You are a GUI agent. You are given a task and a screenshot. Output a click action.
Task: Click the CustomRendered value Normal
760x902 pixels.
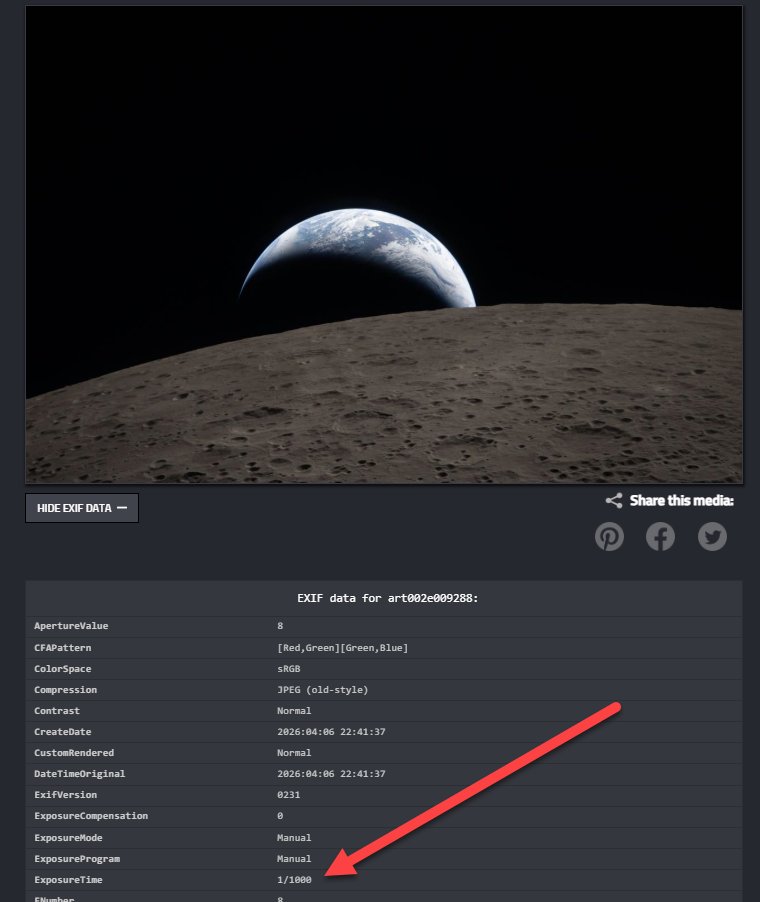point(294,753)
